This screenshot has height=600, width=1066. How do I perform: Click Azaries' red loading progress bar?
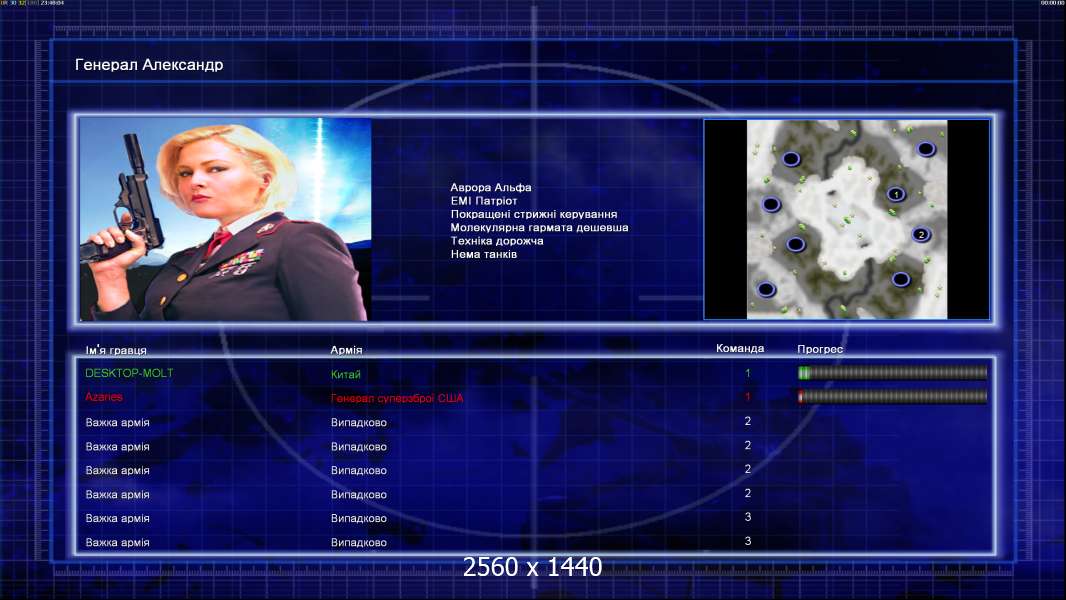pos(892,396)
